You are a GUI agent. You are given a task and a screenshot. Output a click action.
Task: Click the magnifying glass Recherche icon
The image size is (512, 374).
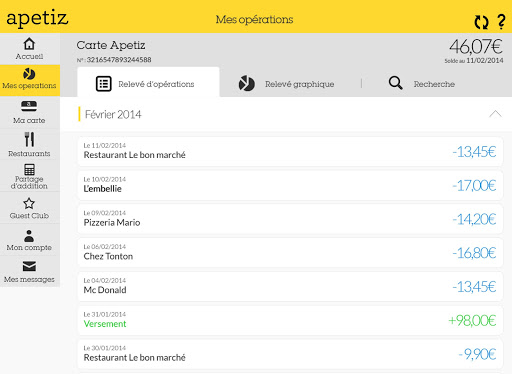[396, 83]
